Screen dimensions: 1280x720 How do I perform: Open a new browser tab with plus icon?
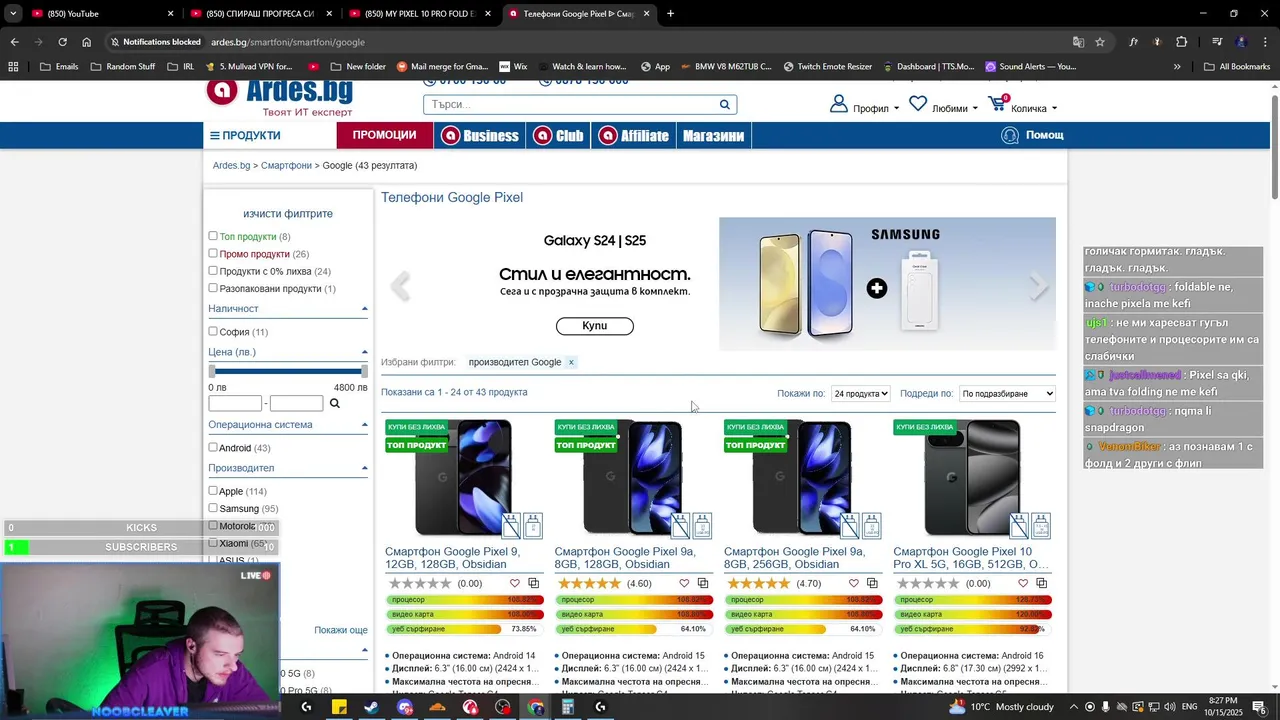tap(670, 14)
